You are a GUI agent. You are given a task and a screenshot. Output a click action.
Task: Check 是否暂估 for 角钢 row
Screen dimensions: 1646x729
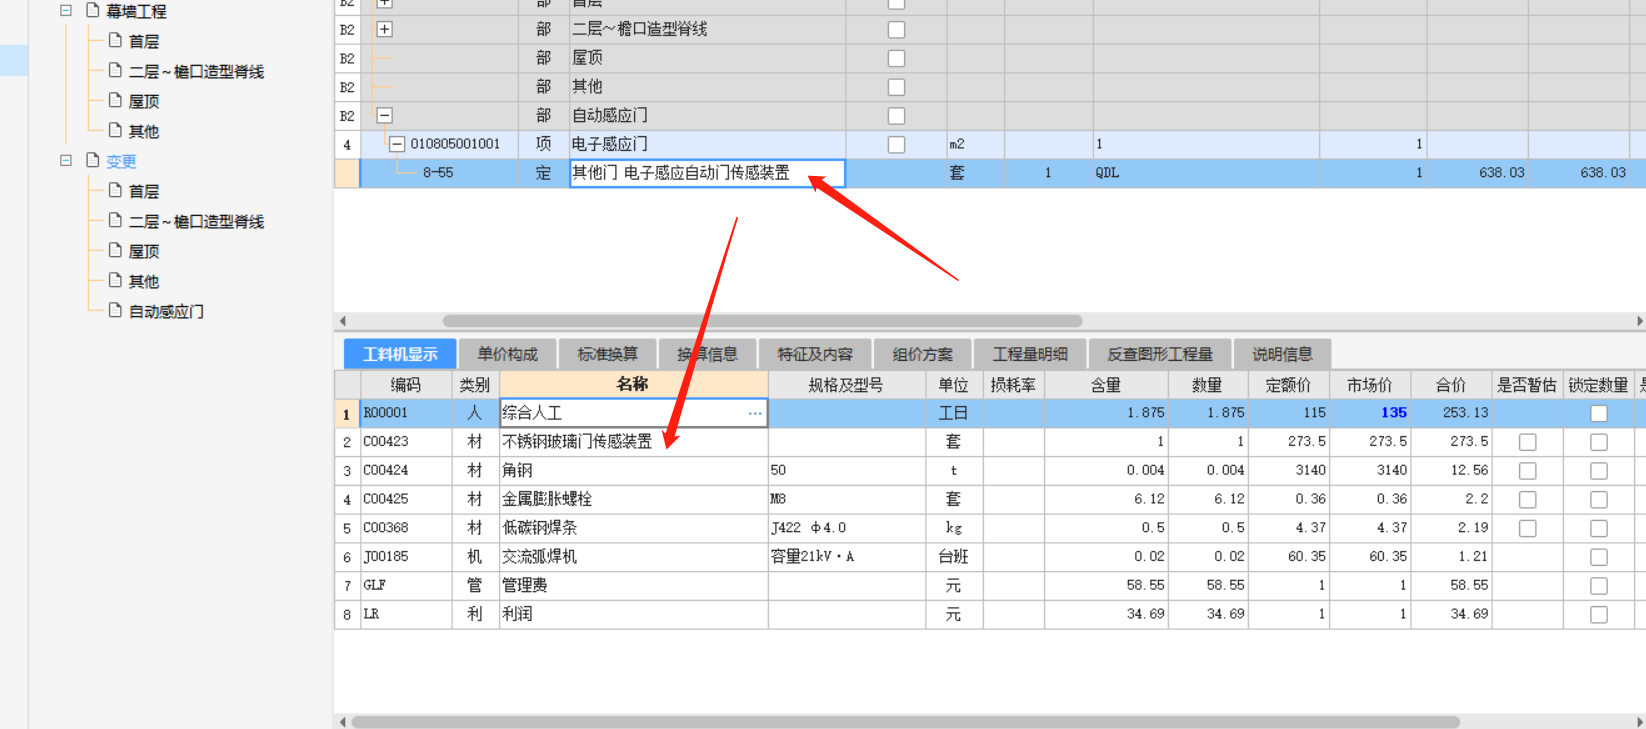pos(1527,471)
